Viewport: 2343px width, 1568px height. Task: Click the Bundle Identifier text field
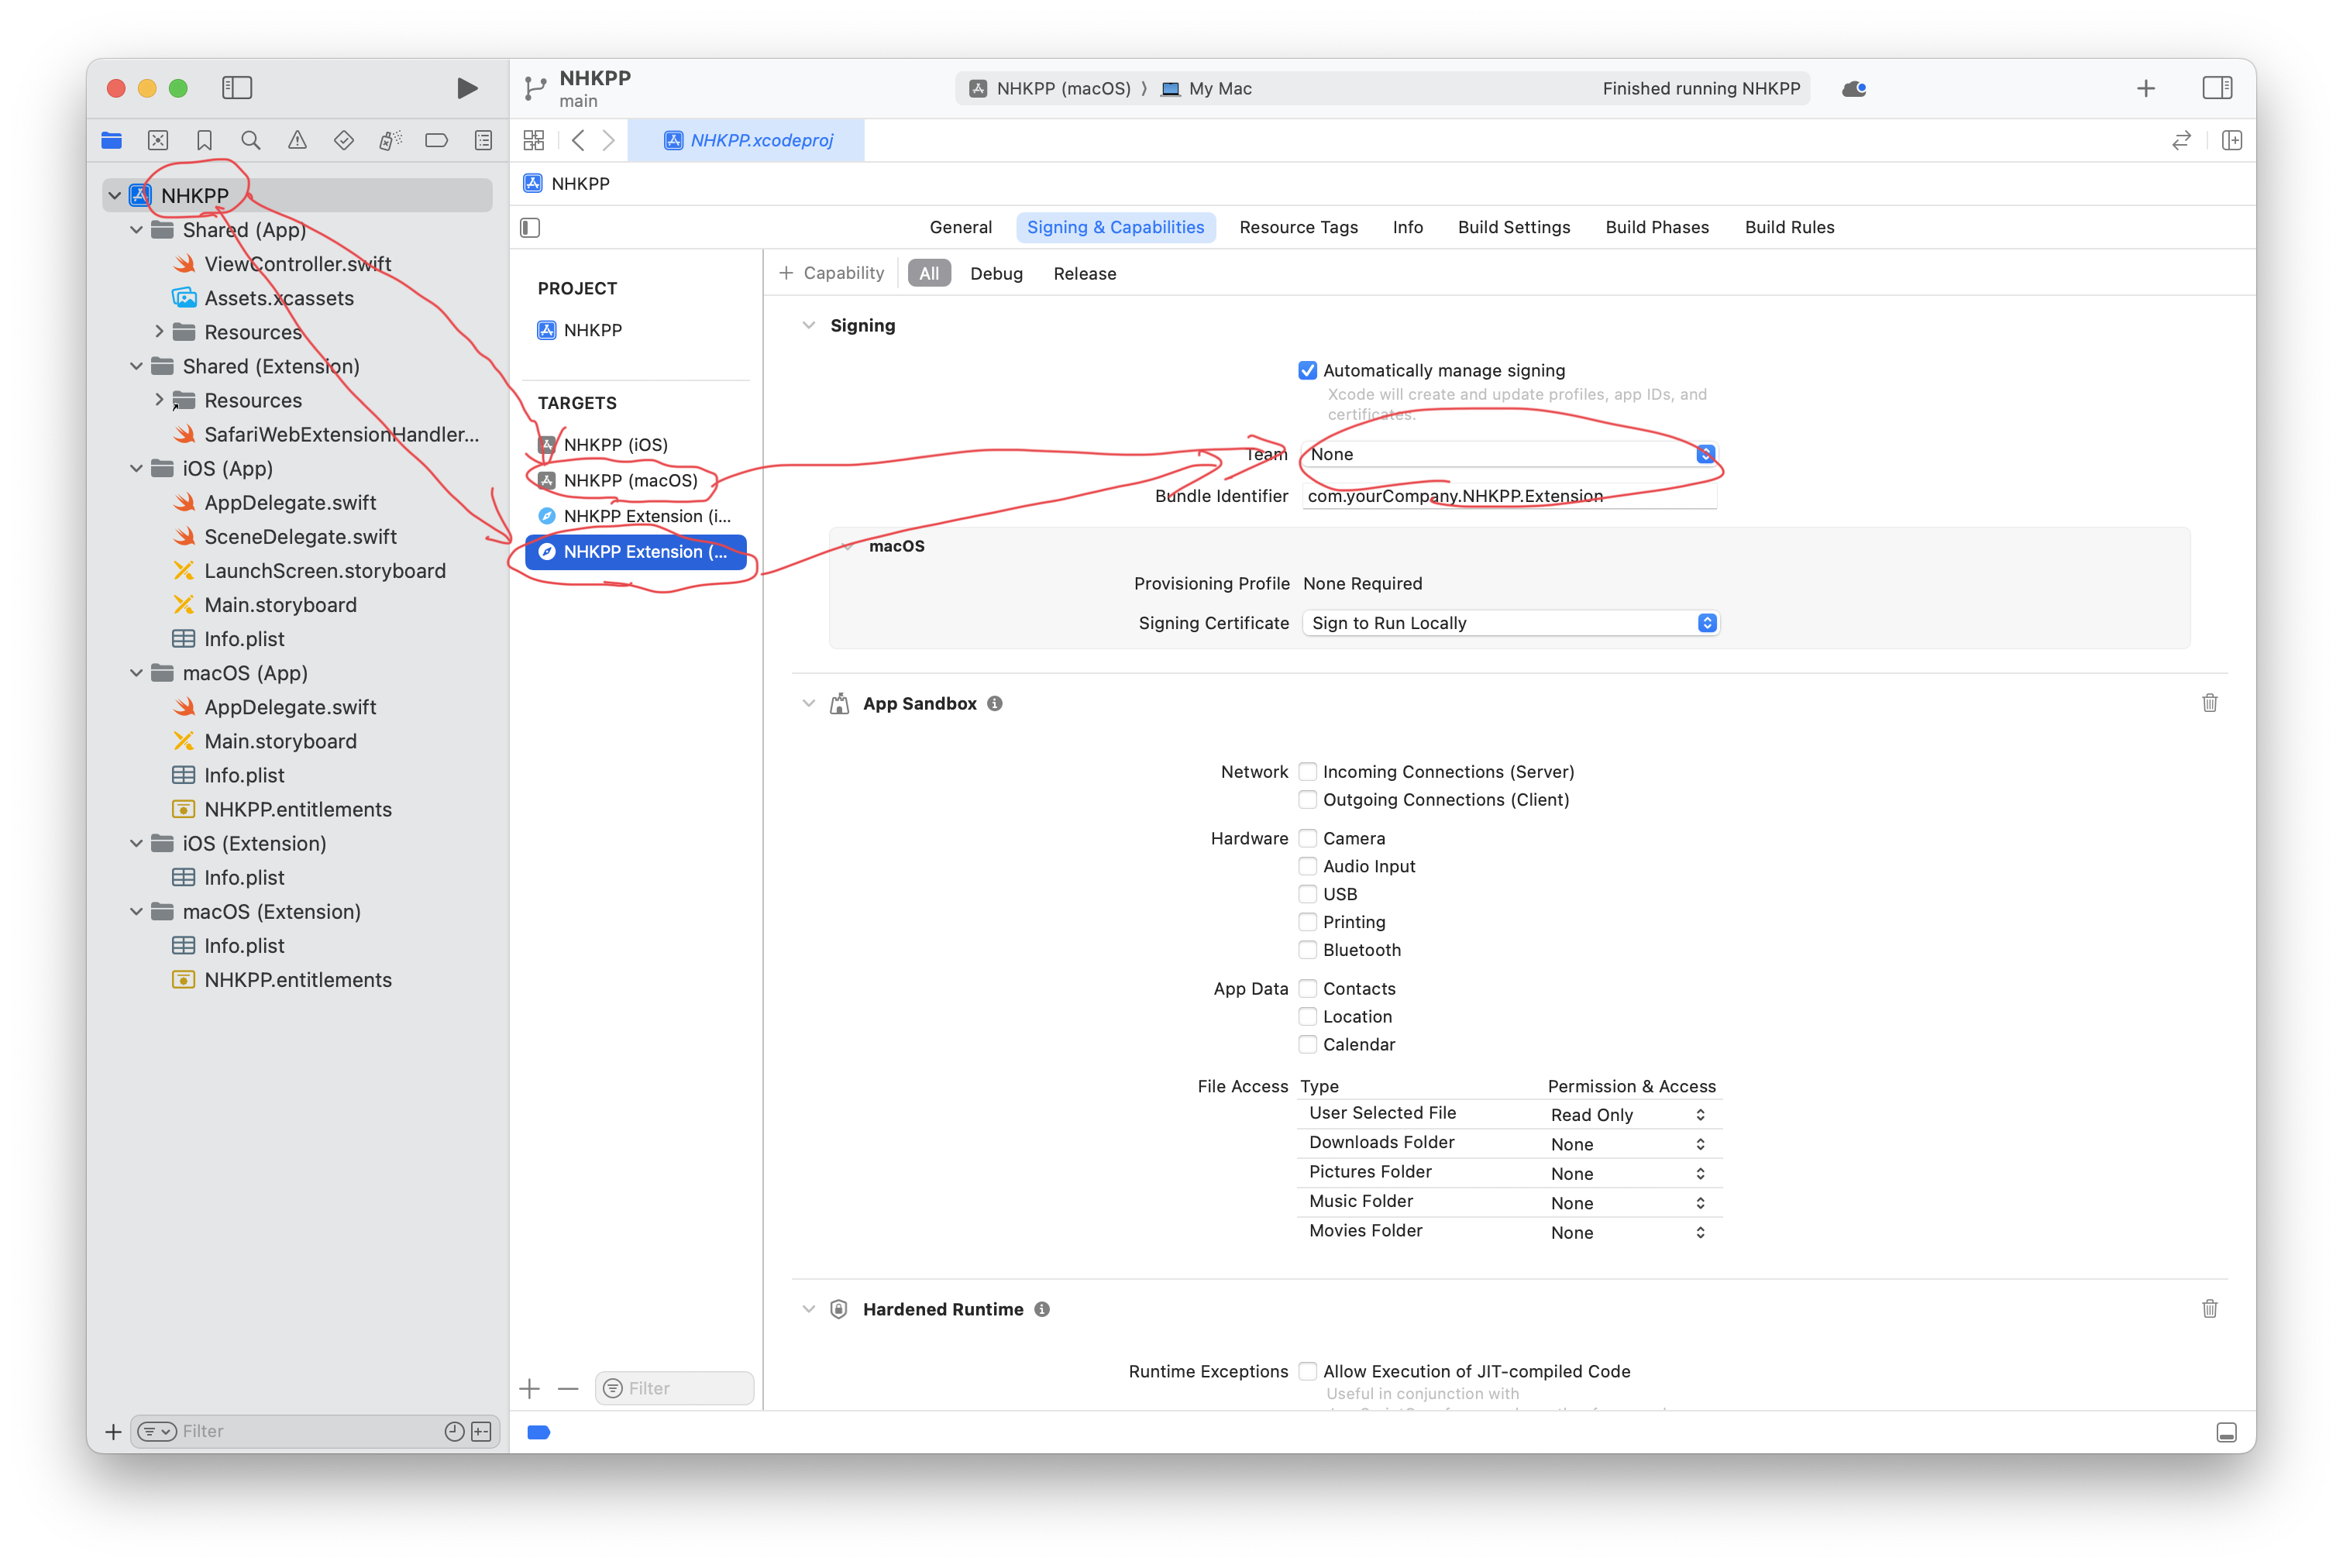(1508, 496)
